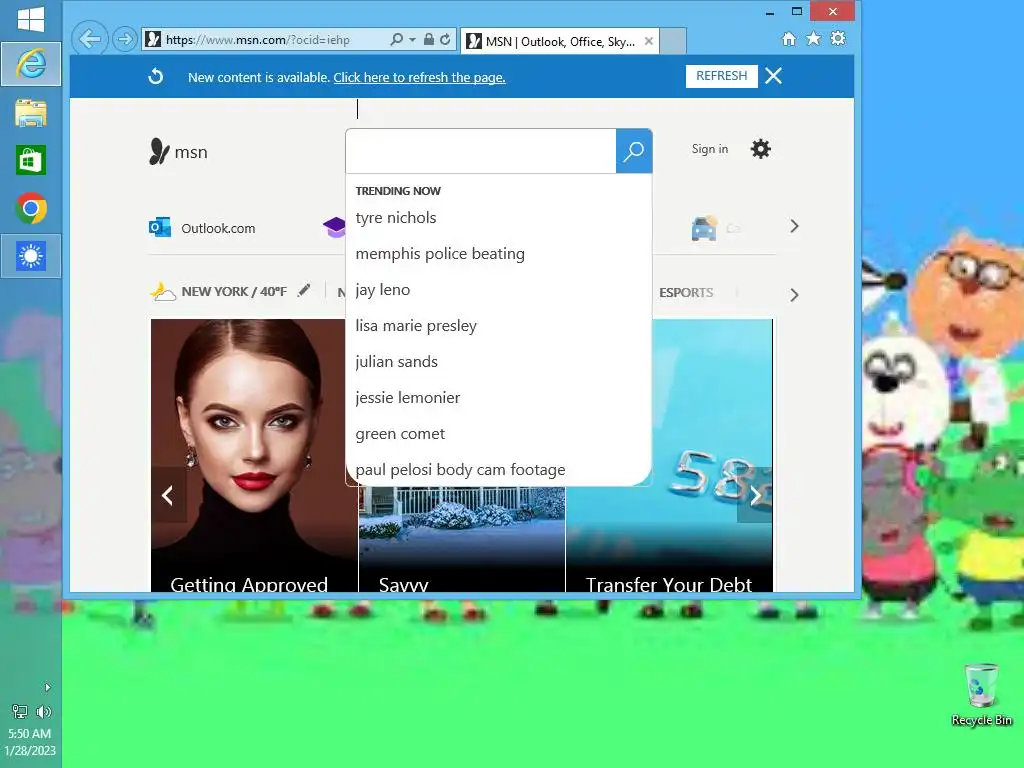Click the Windows Start button
This screenshot has width=1024, height=768.
click(31, 19)
